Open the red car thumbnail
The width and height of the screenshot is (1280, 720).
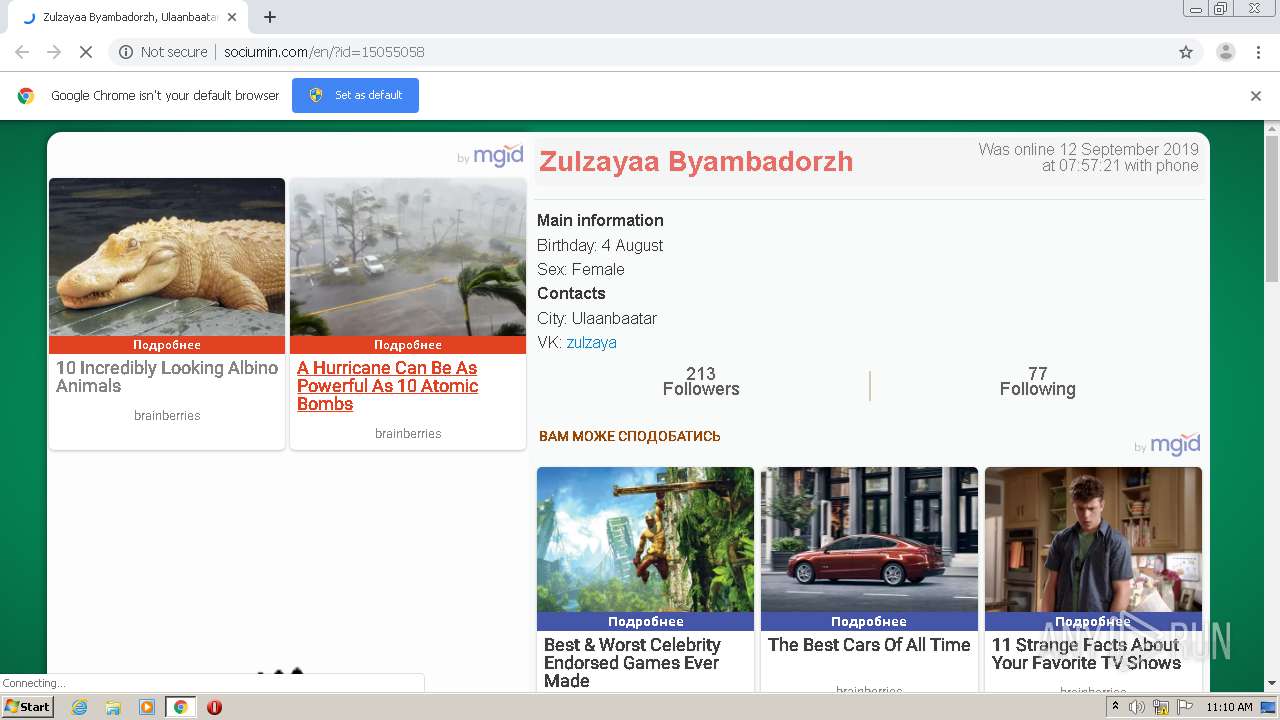[869, 540]
